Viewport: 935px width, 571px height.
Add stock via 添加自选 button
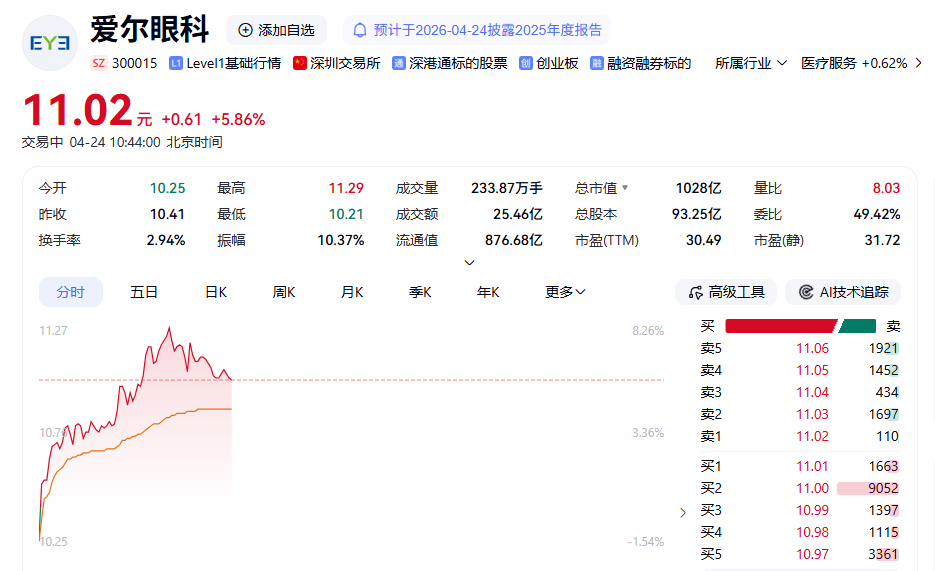pos(276,30)
